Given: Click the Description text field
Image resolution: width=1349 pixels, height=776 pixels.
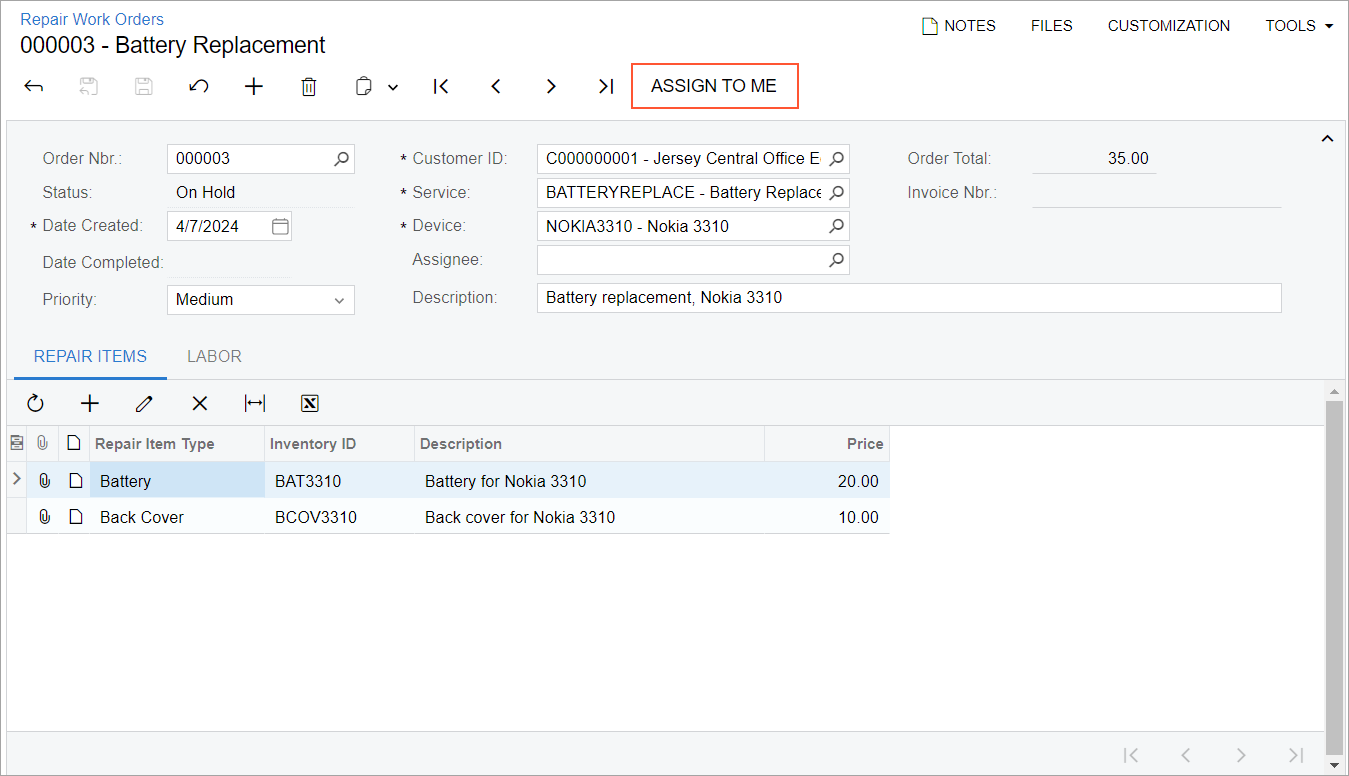Looking at the screenshot, I should 908,298.
